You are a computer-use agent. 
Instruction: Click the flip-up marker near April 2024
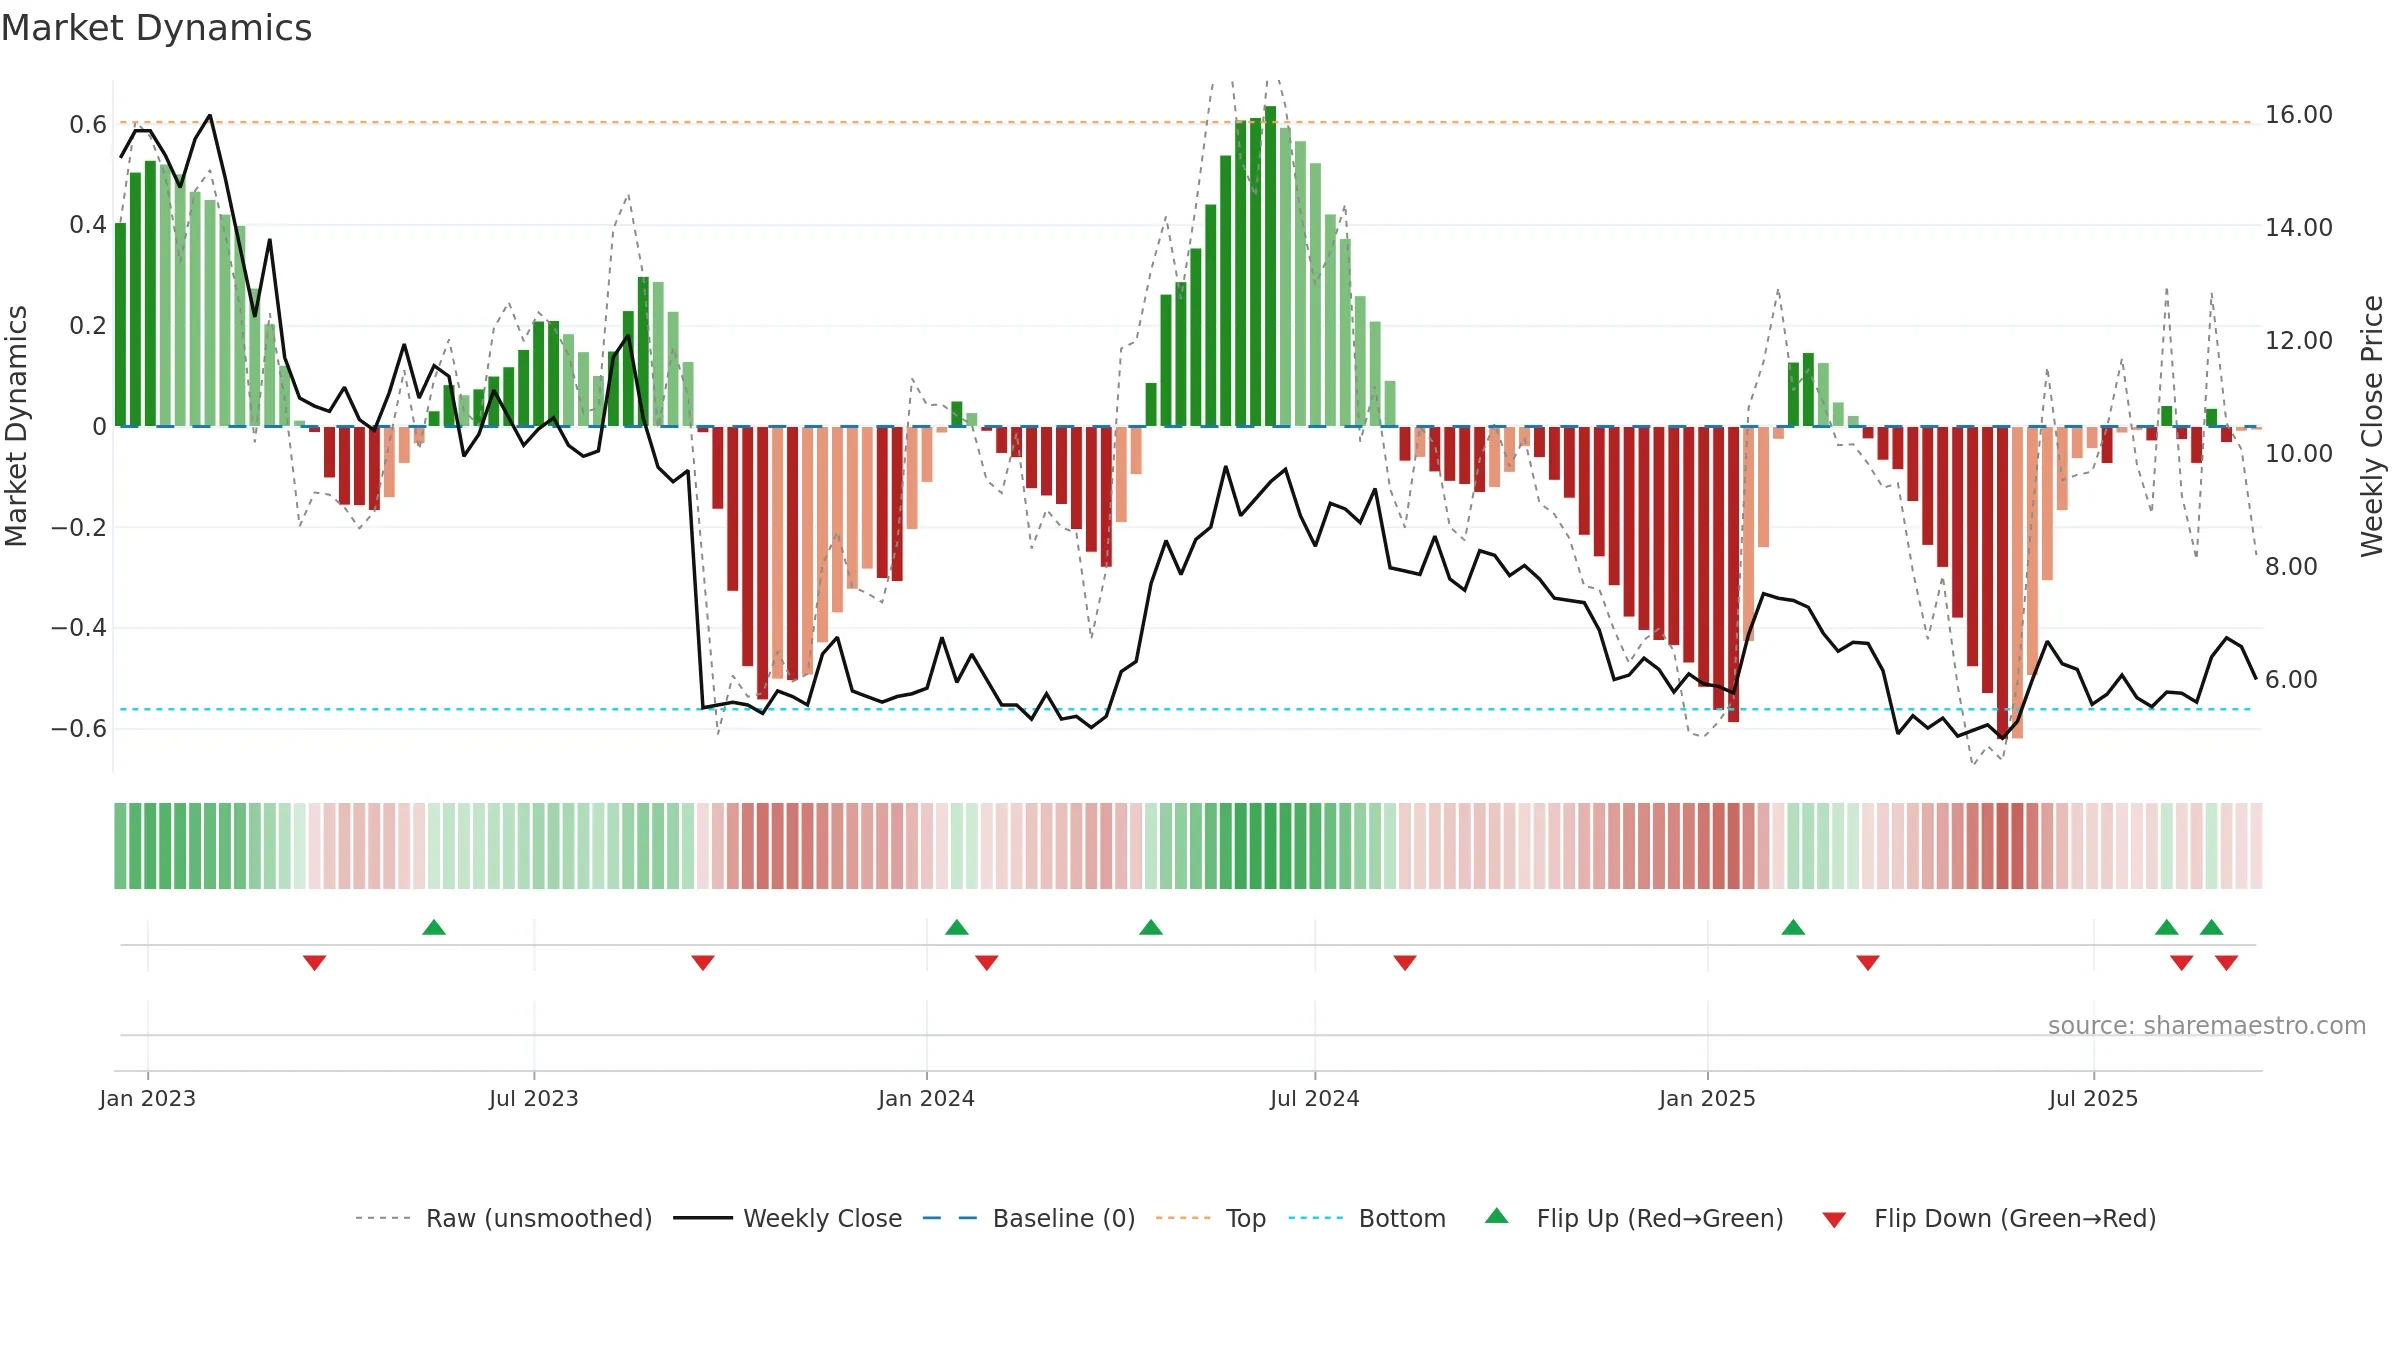pos(1151,927)
